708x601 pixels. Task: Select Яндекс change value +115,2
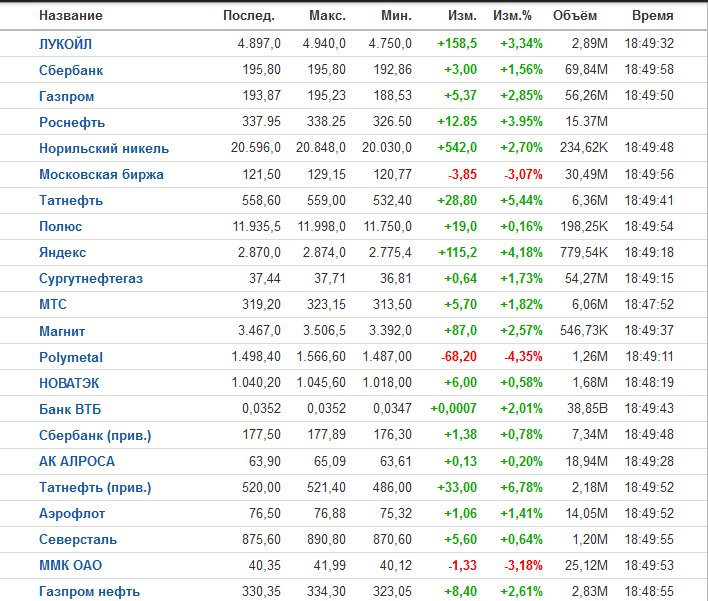(458, 252)
